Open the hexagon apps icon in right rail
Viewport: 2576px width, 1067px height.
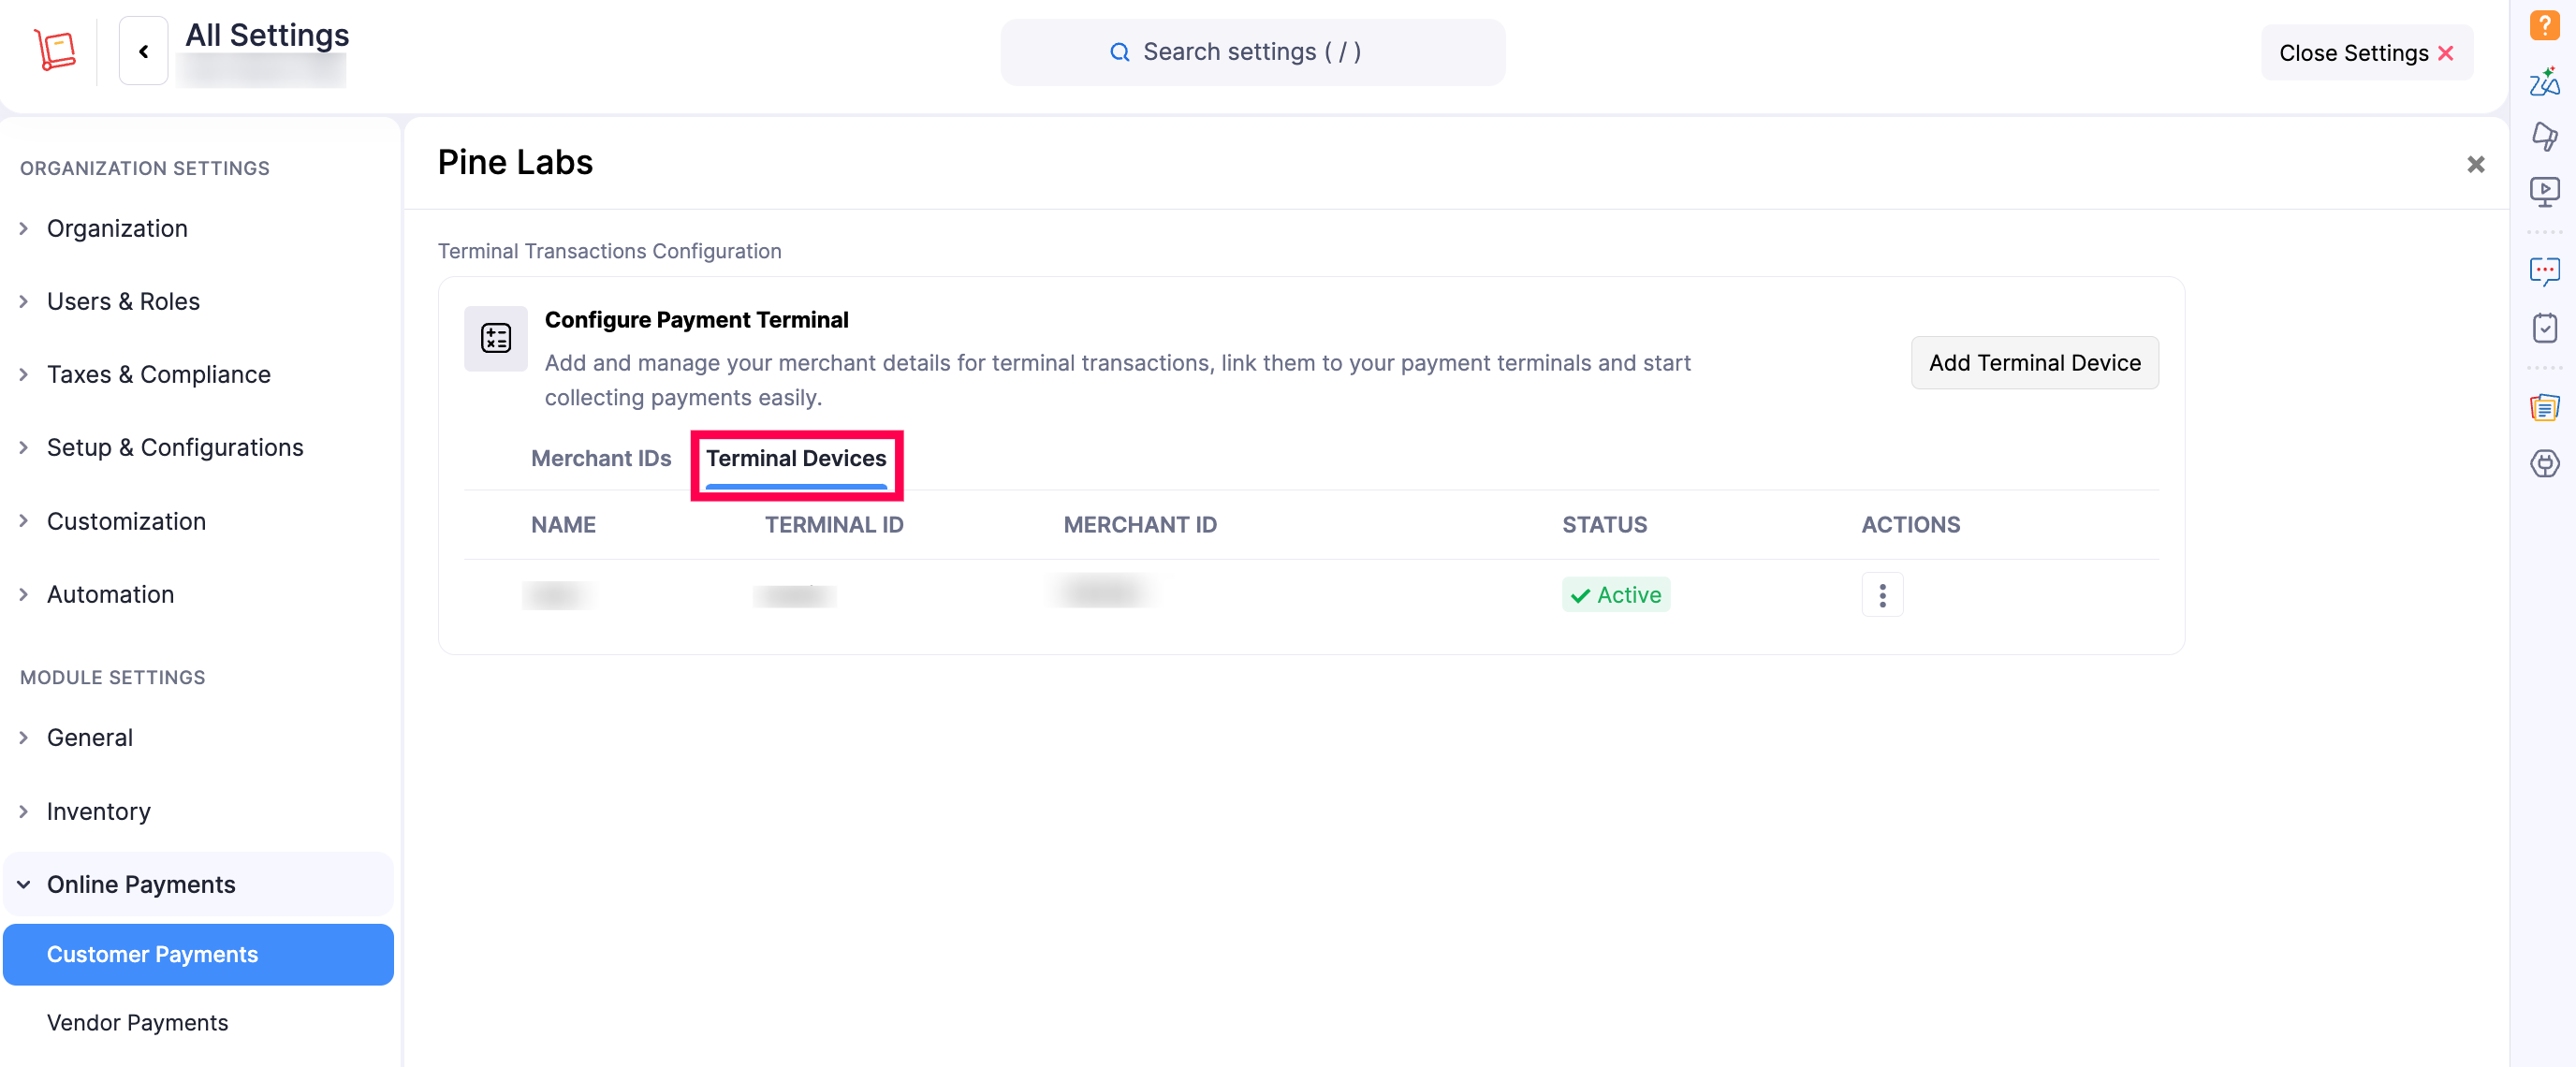tap(2544, 463)
